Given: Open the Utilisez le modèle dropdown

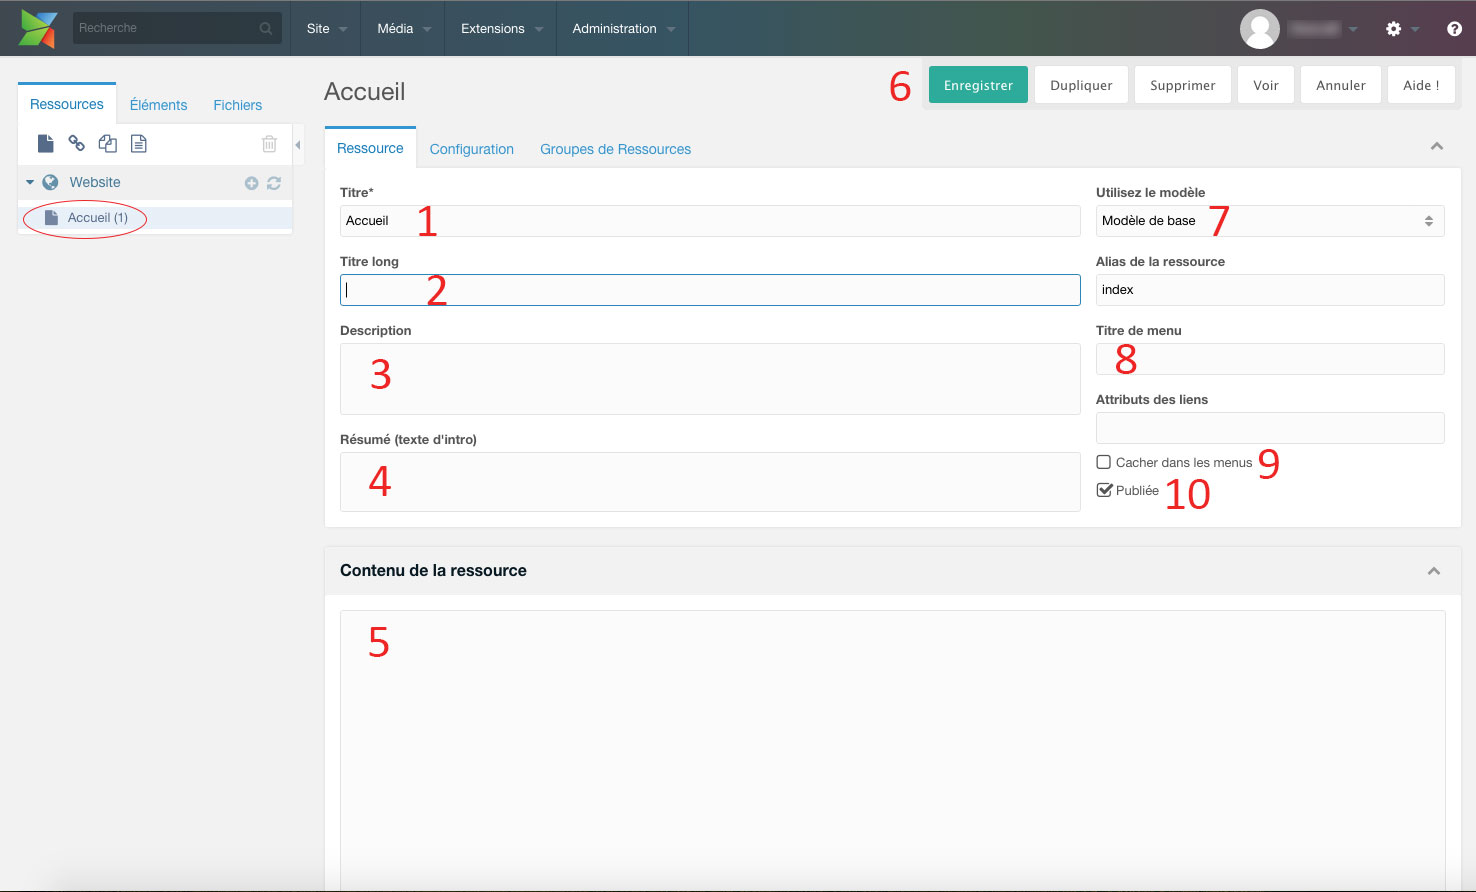Looking at the screenshot, I should (1270, 221).
